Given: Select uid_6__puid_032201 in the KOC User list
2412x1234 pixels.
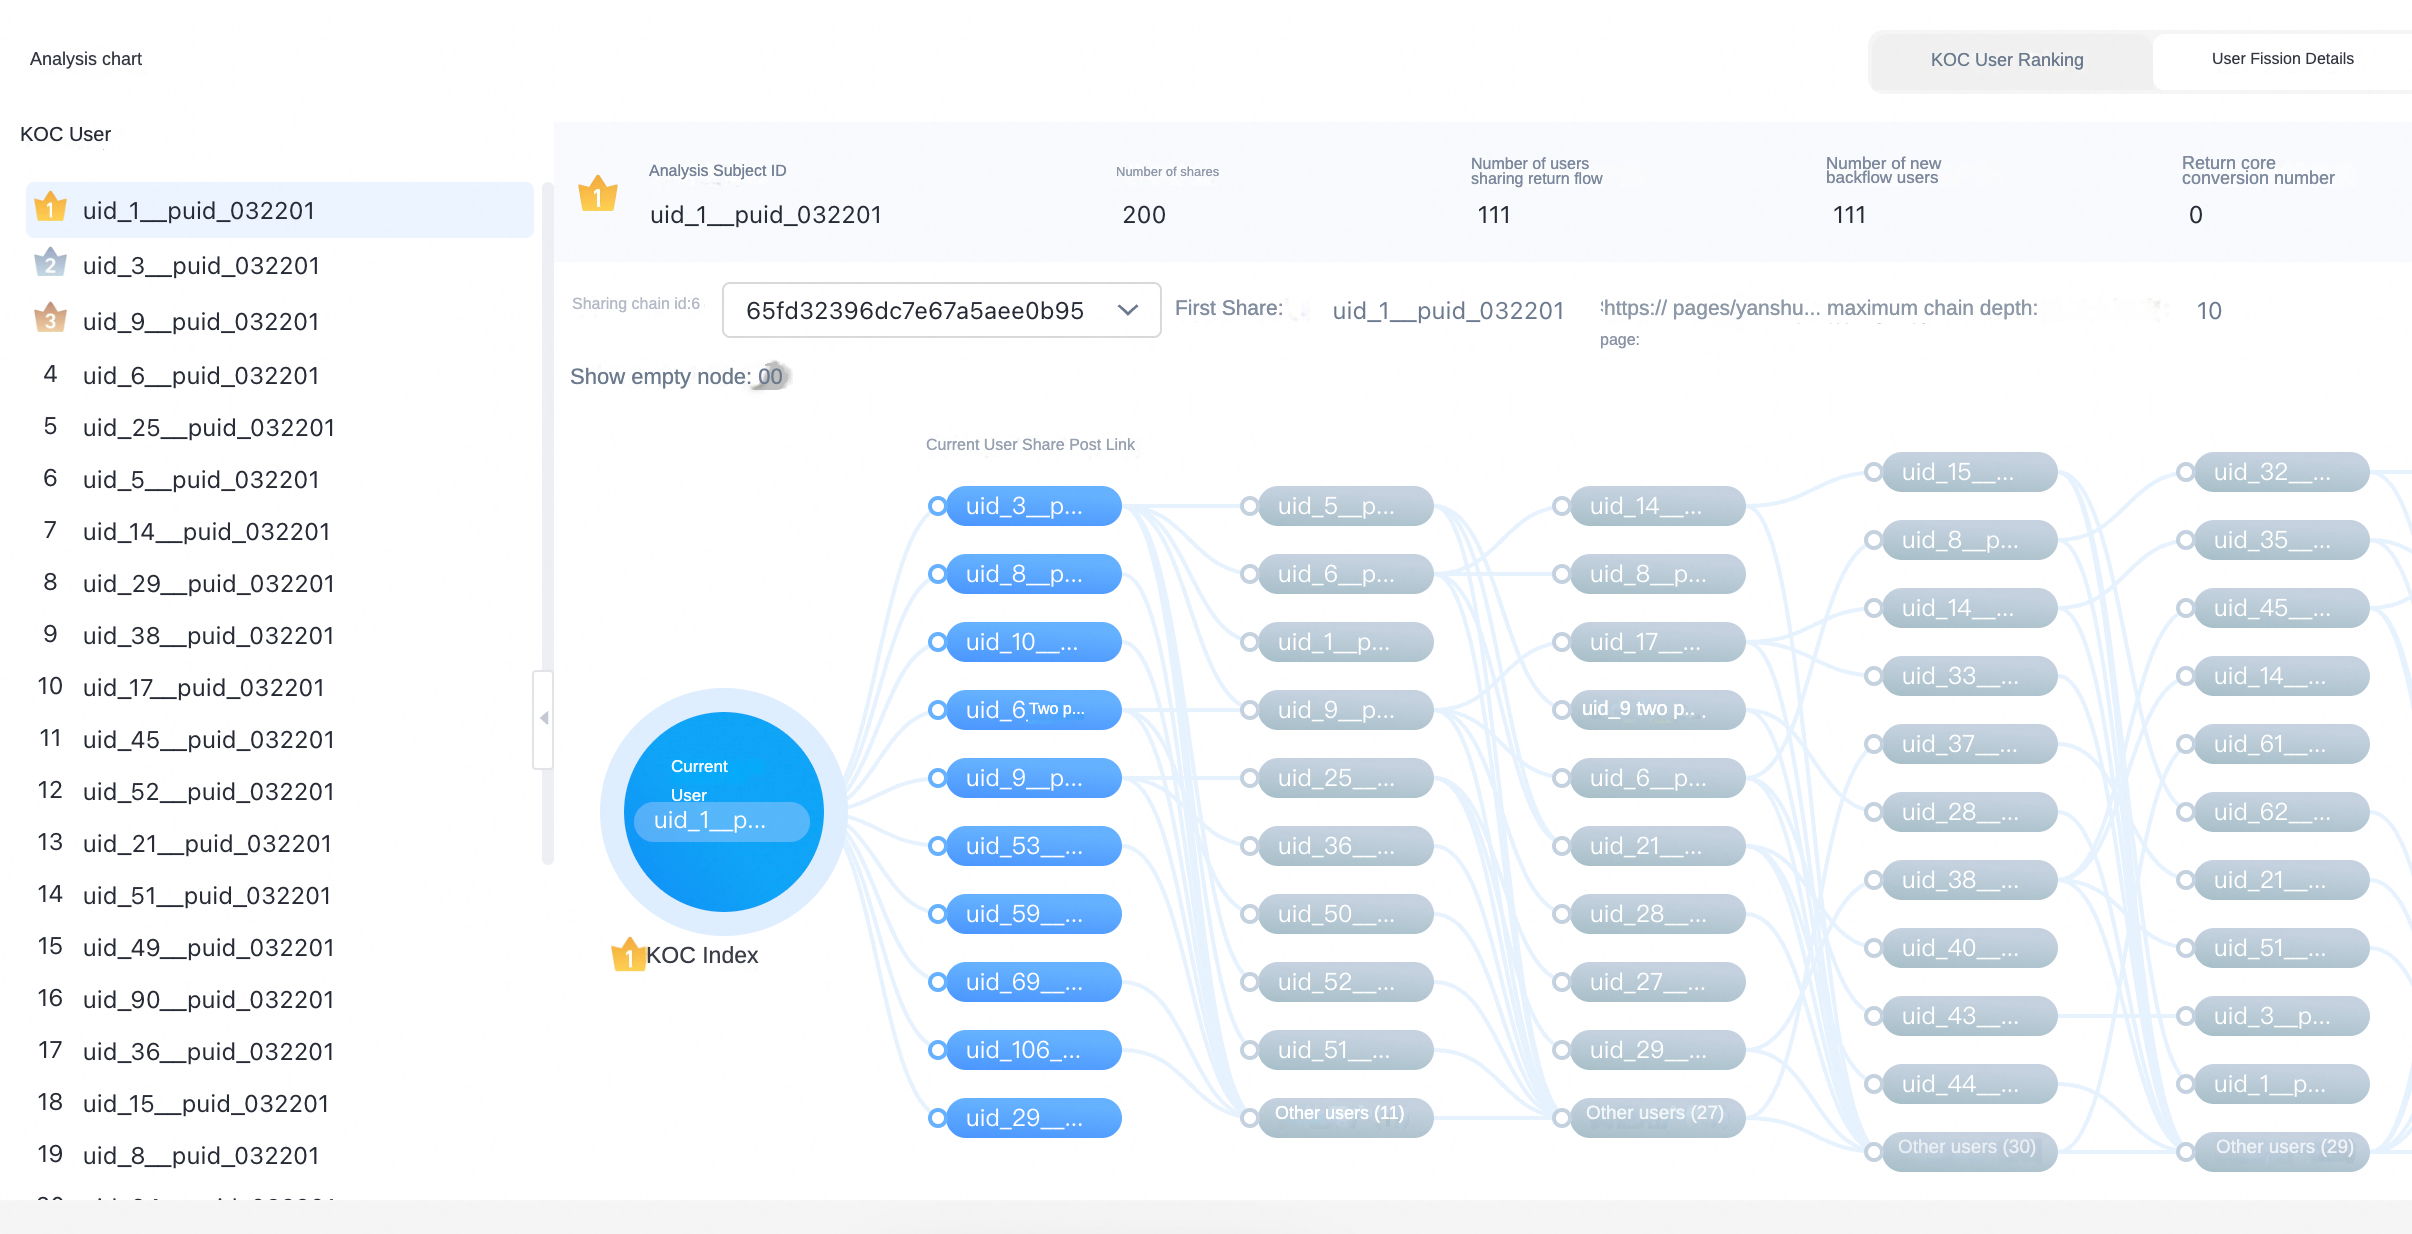Looking at the screenshot, I should (x=280, y=376).
